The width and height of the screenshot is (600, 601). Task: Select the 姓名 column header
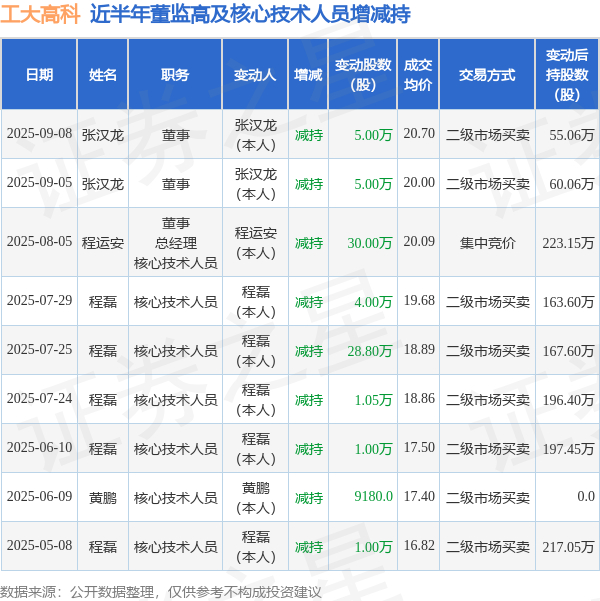103,74
